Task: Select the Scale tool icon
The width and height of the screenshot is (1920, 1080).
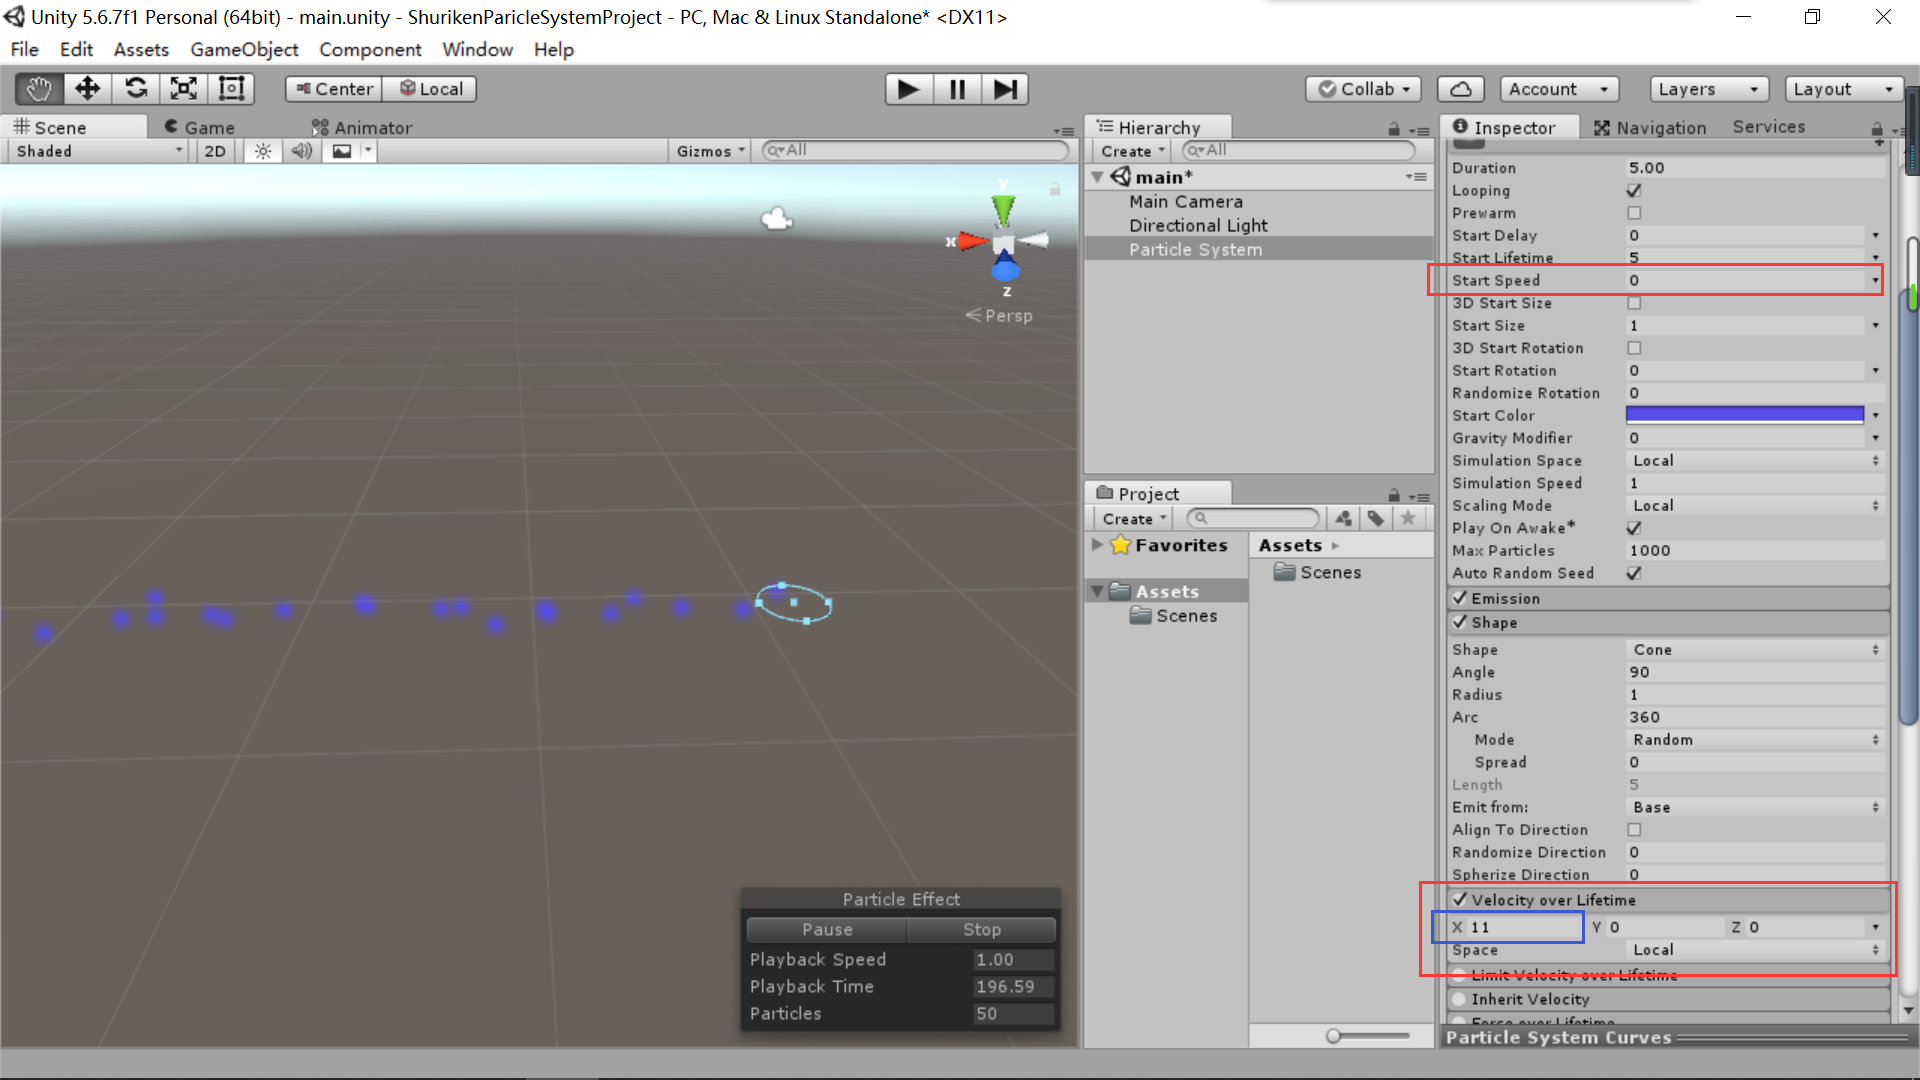Action: point(183,87)
